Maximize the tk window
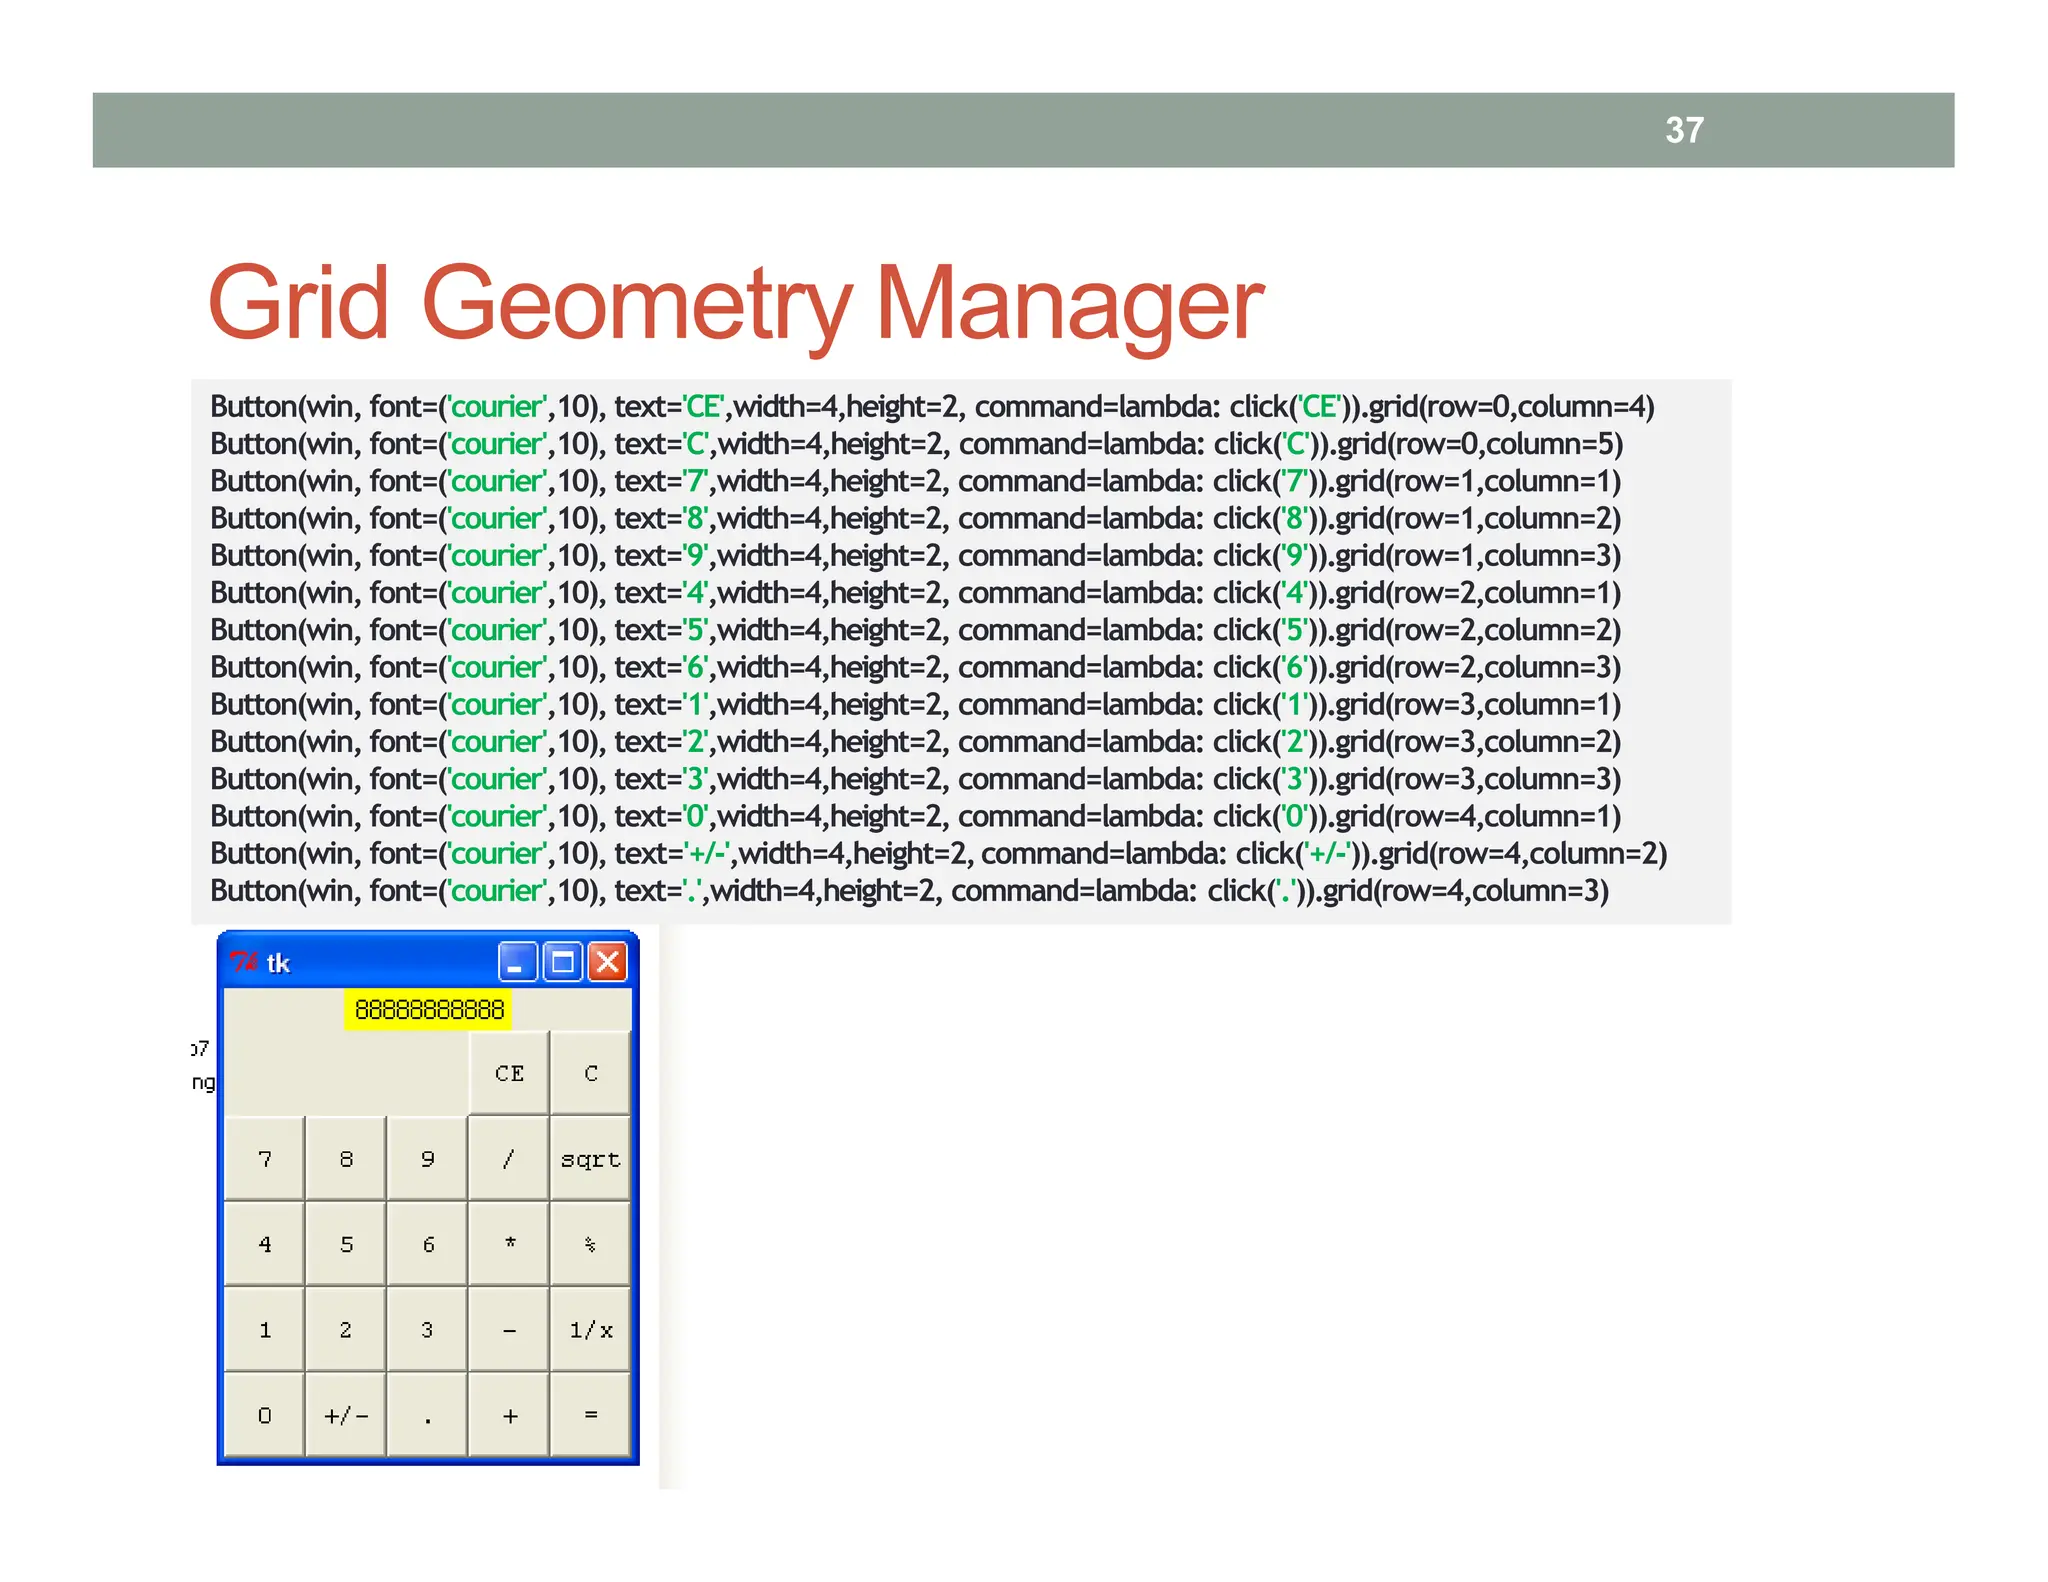 coord(562,962)
